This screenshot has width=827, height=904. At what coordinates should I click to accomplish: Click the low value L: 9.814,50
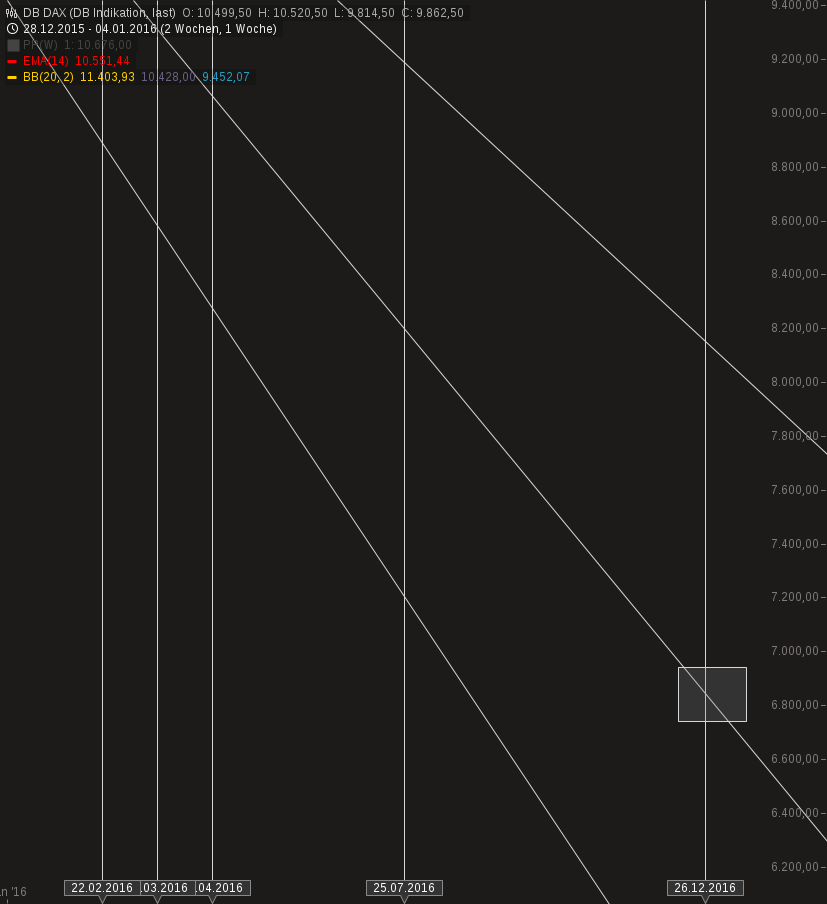364,13
